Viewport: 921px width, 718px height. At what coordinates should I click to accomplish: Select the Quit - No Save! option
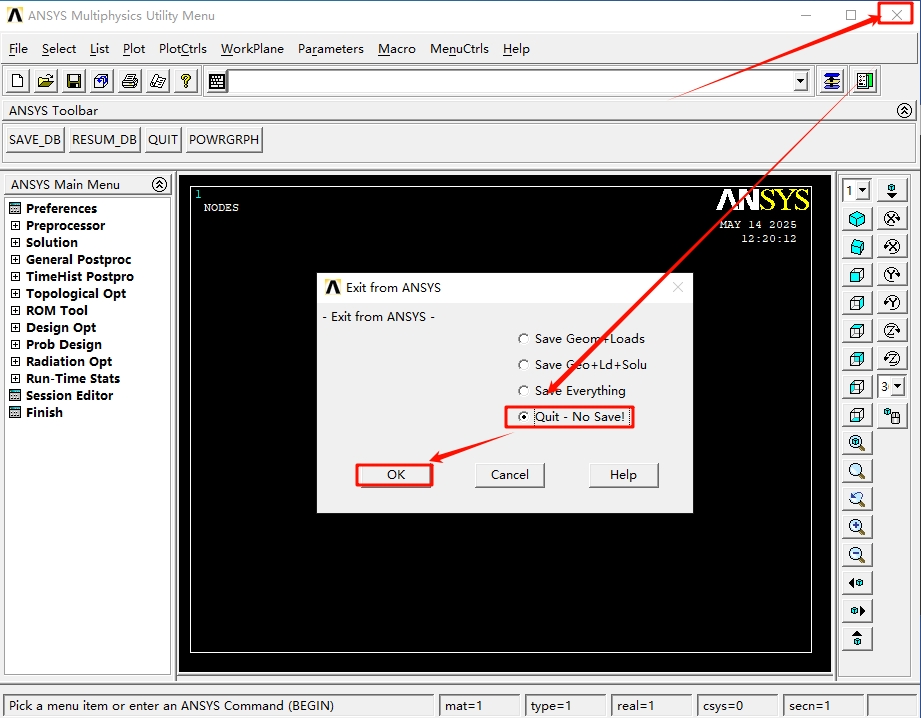pyautogui.click(x=524, y=416)
